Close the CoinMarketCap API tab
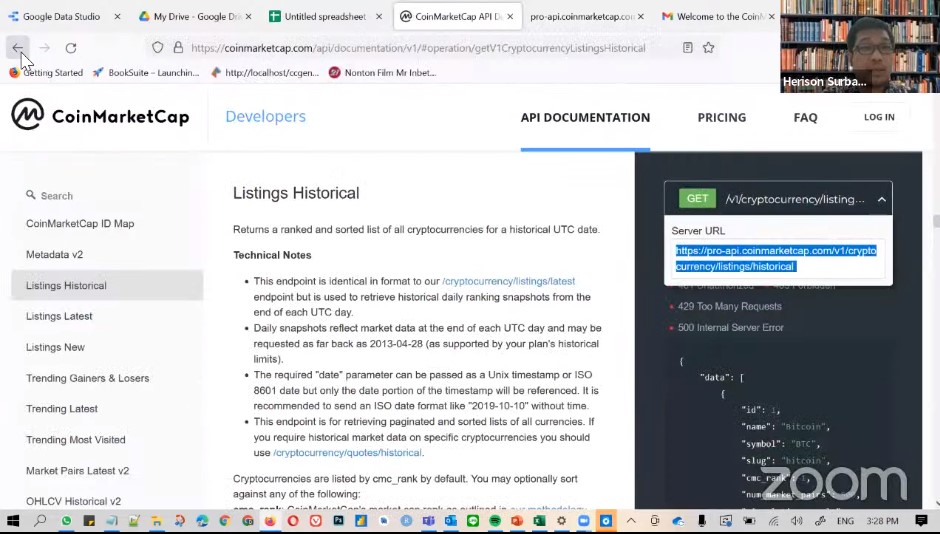 (x=510, y=16)
